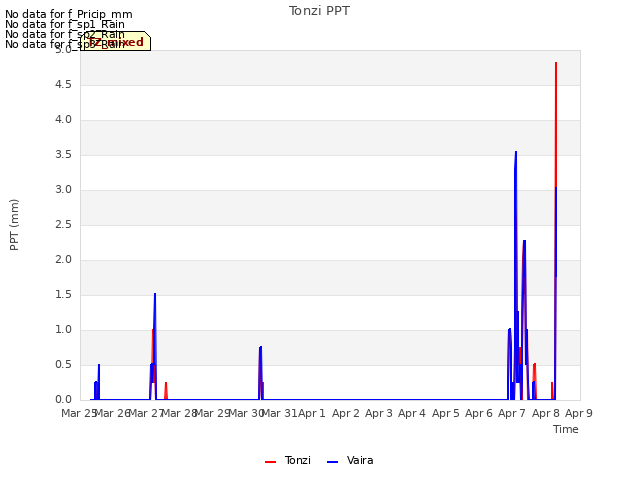This screenshot has height=480, width=640.
Task: Click the blue Vaira 1.5 peak on Mar 27
Action: [x=155, y=294]
